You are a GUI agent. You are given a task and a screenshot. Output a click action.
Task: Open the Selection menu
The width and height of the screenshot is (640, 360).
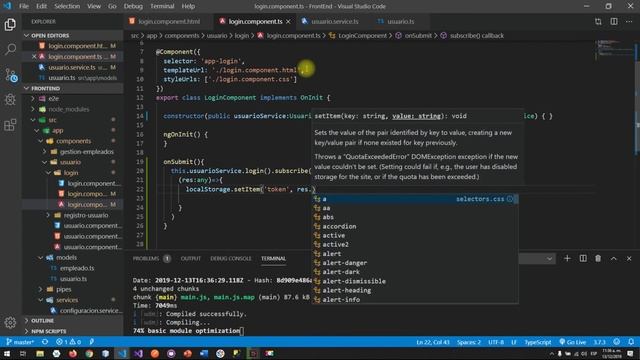(67, 6)
